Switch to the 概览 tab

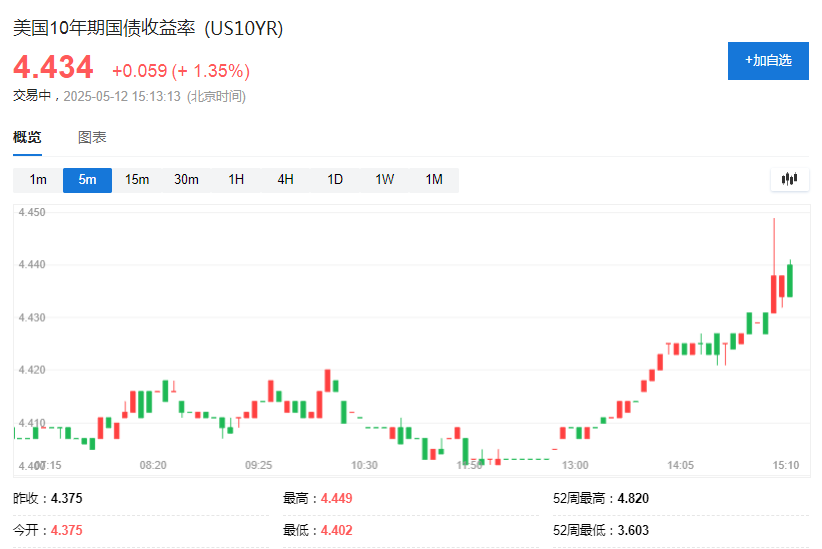point(27,138)
